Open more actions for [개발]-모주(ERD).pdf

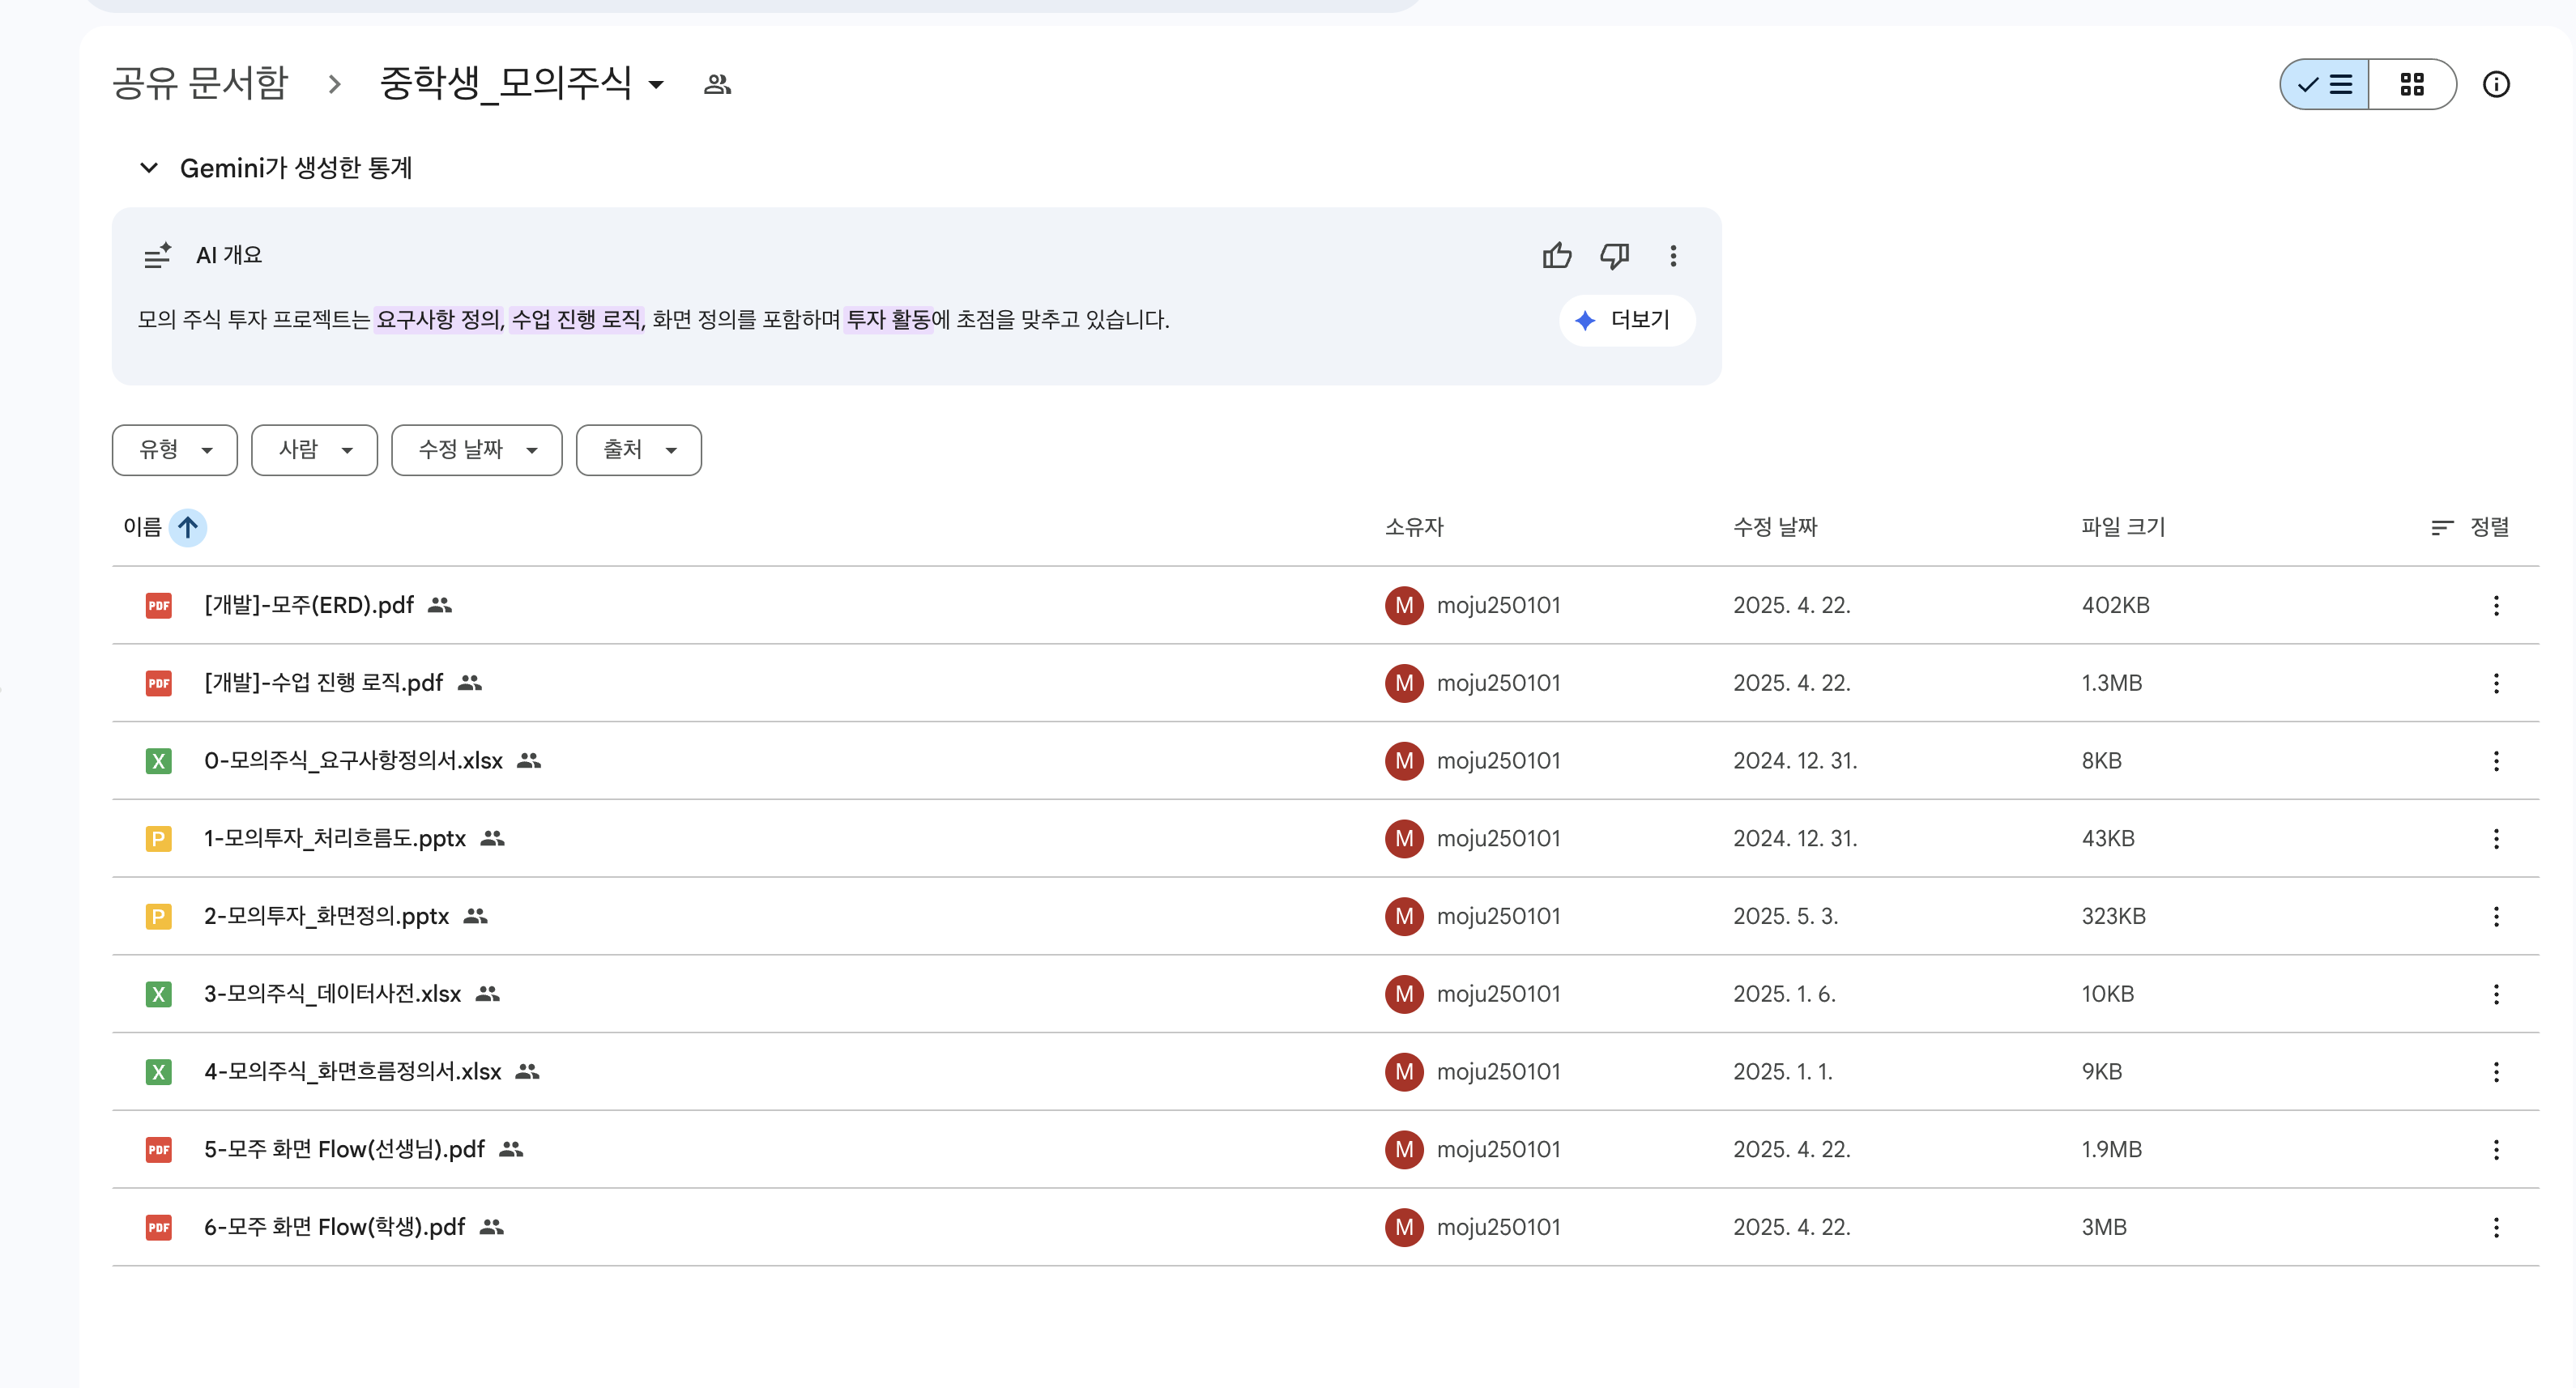pyautogui.click(x=2496, y=605)
